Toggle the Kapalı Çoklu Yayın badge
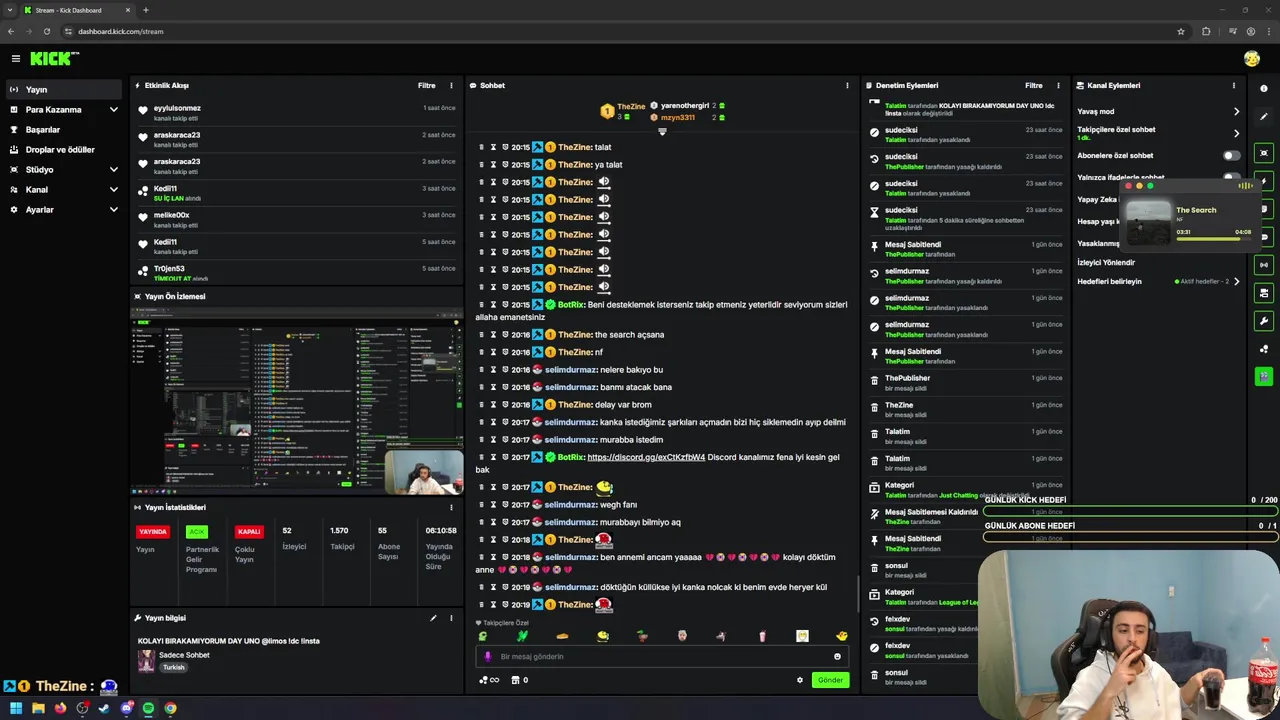Screen dimensions: 1280x720 click(249, 532)
